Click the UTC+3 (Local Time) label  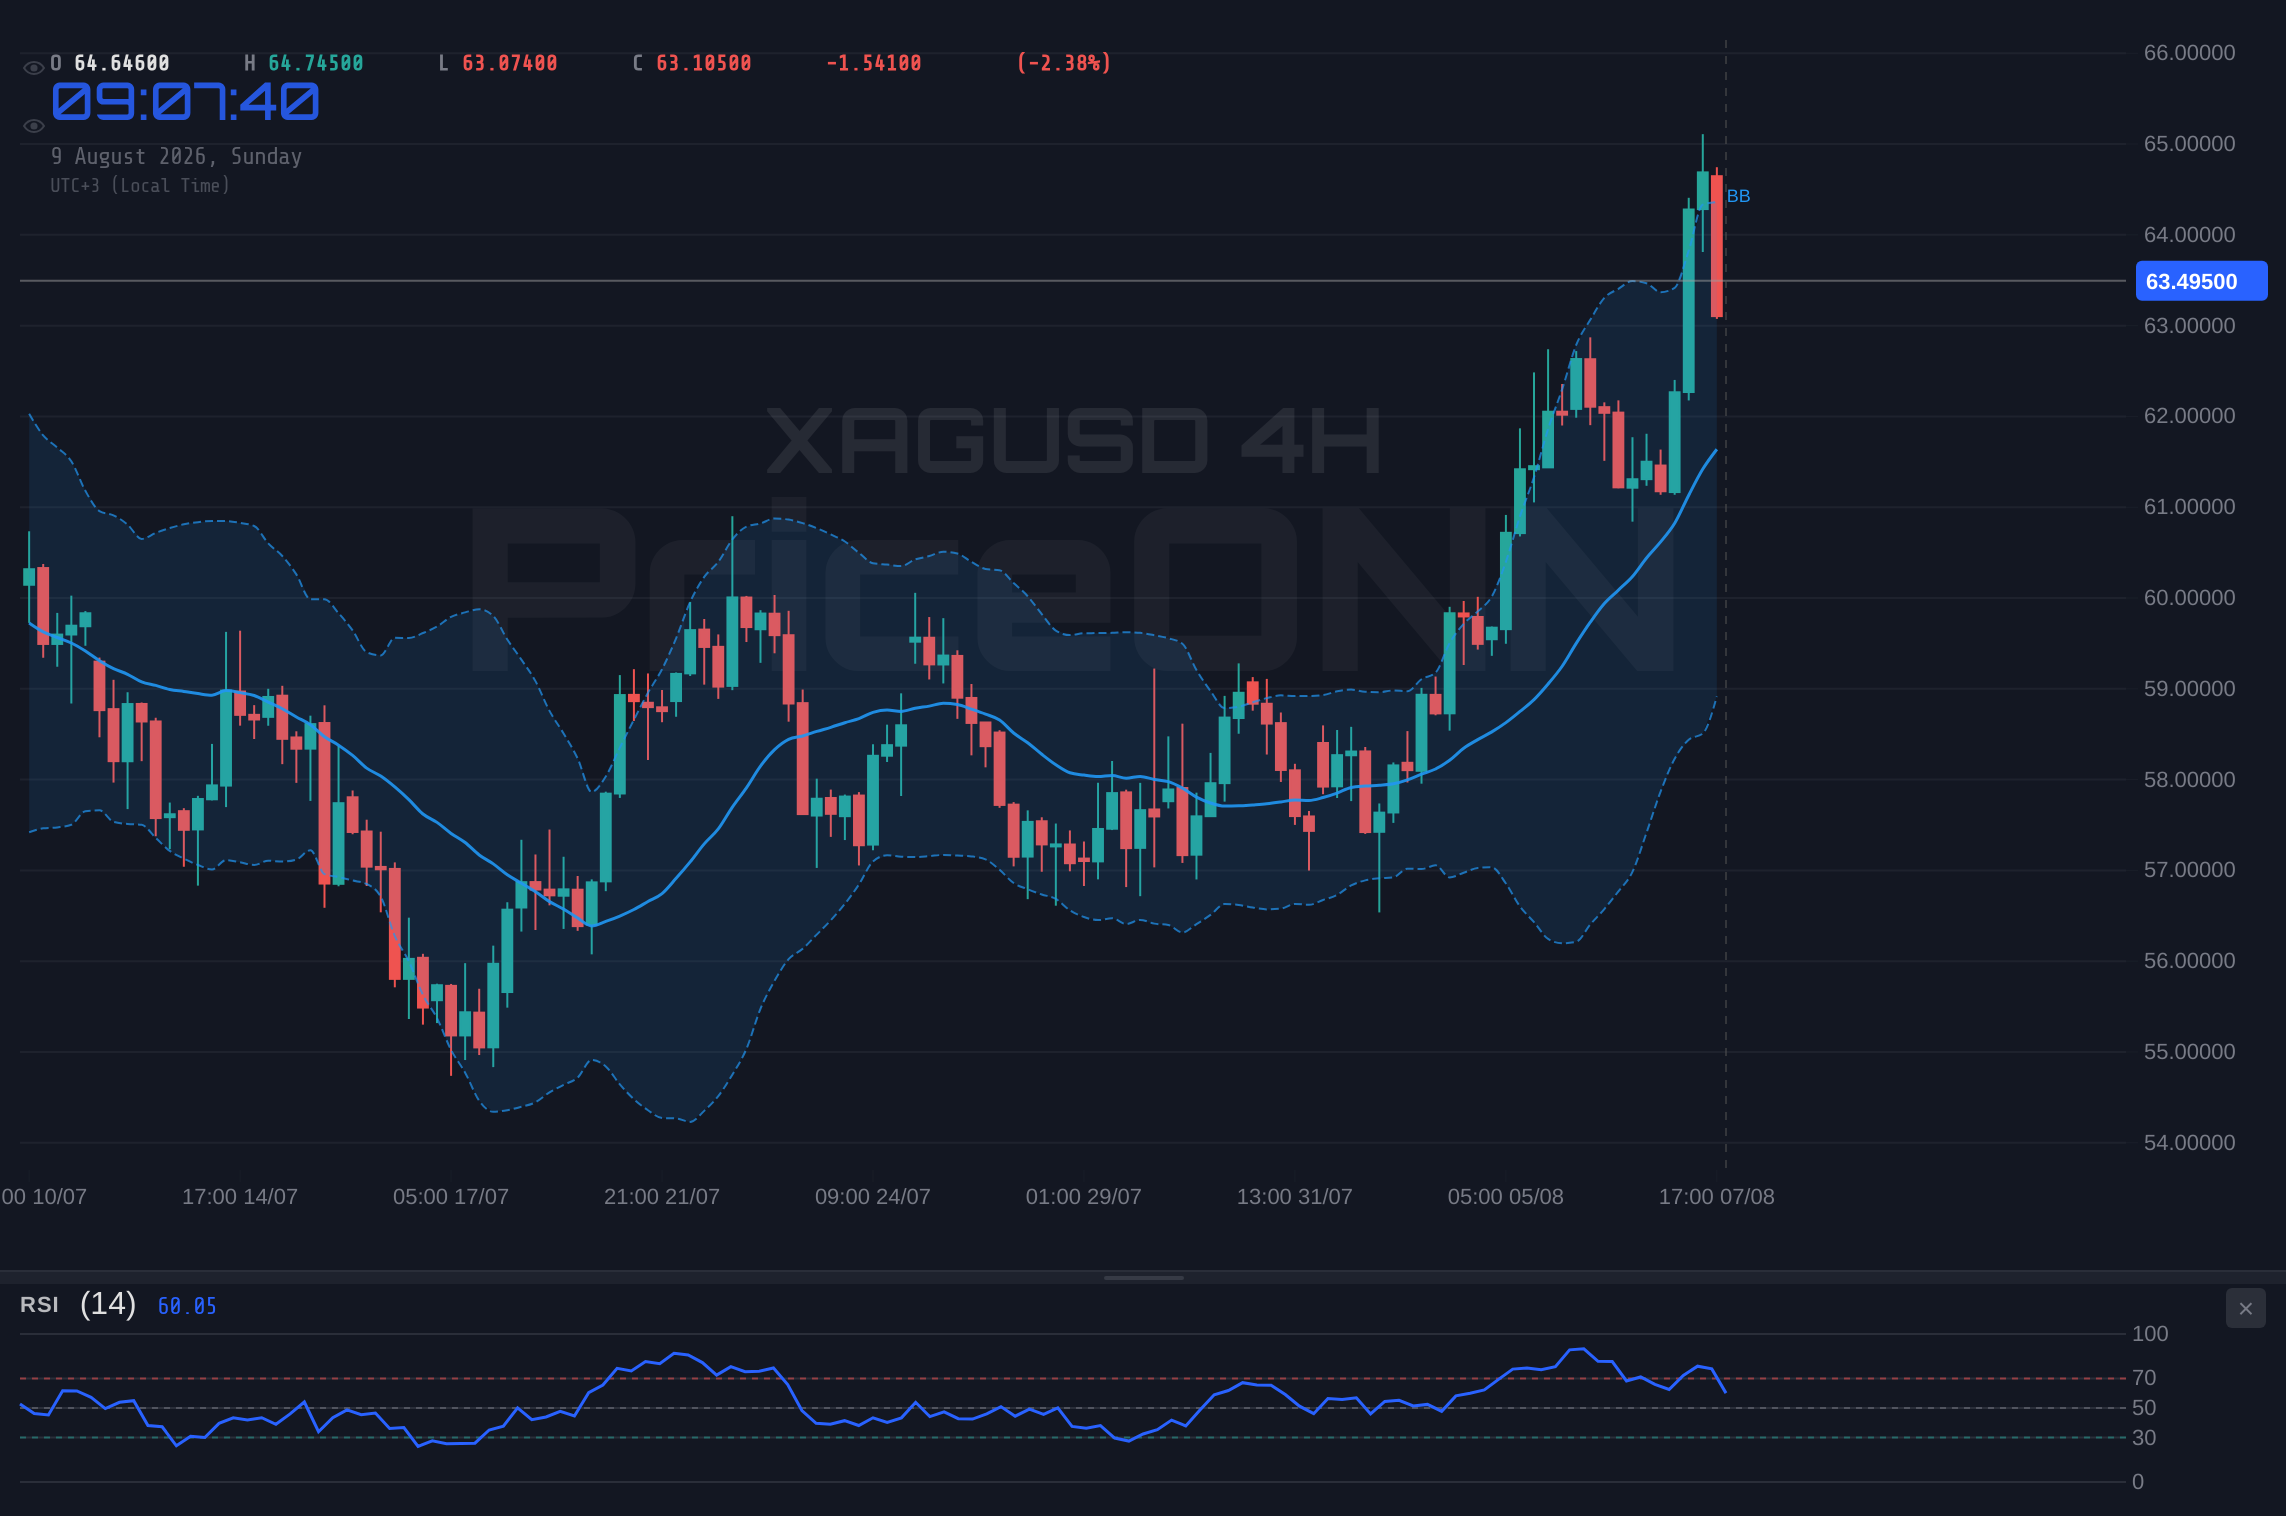coord(140,185)
